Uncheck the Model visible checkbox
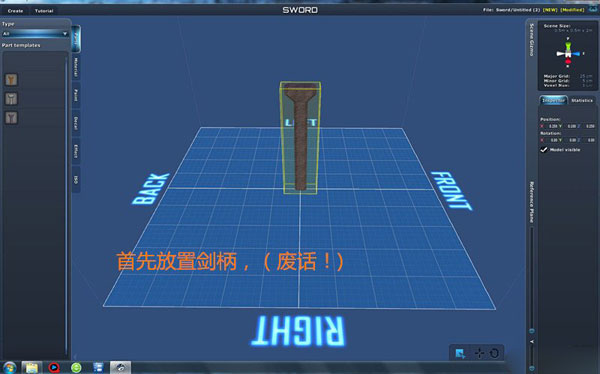600x374 pixels. (544, 150)
